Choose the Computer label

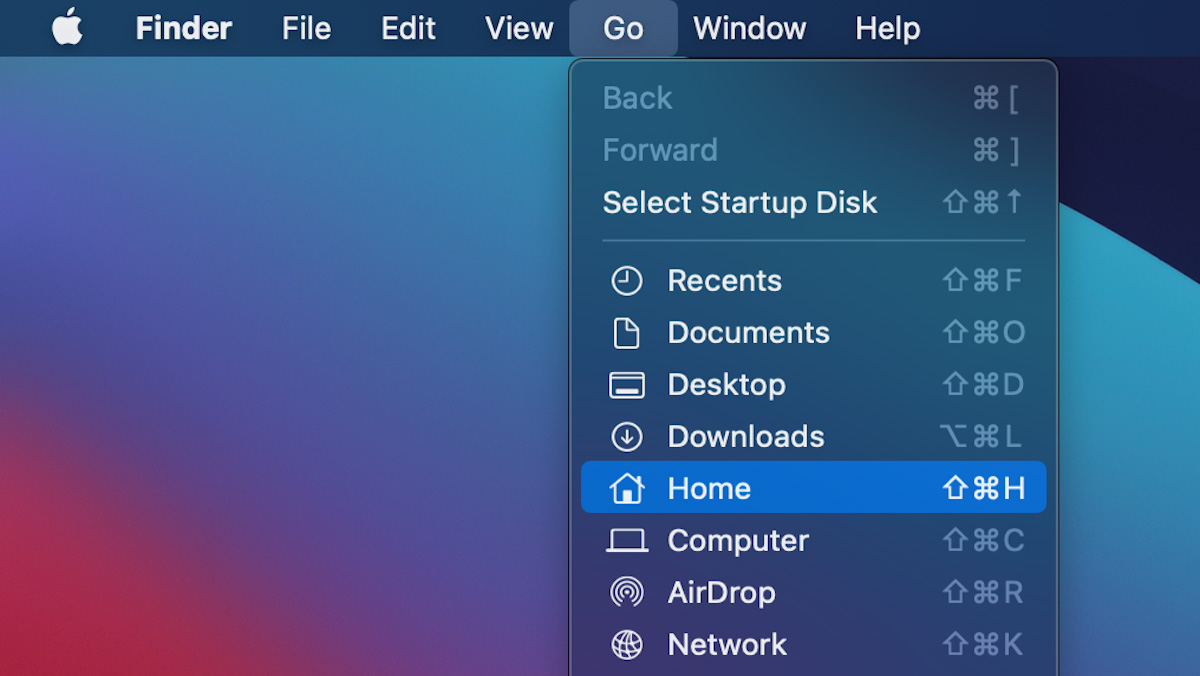(738, 541)
